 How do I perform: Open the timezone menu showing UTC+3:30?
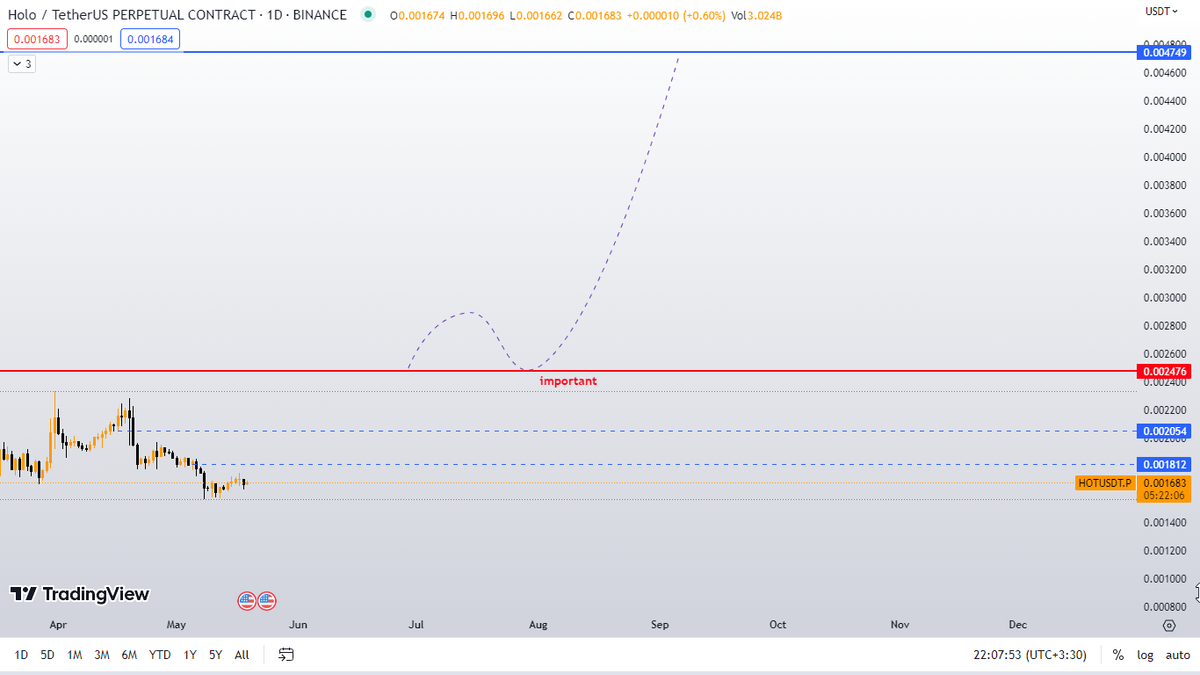pos(1043,655)
